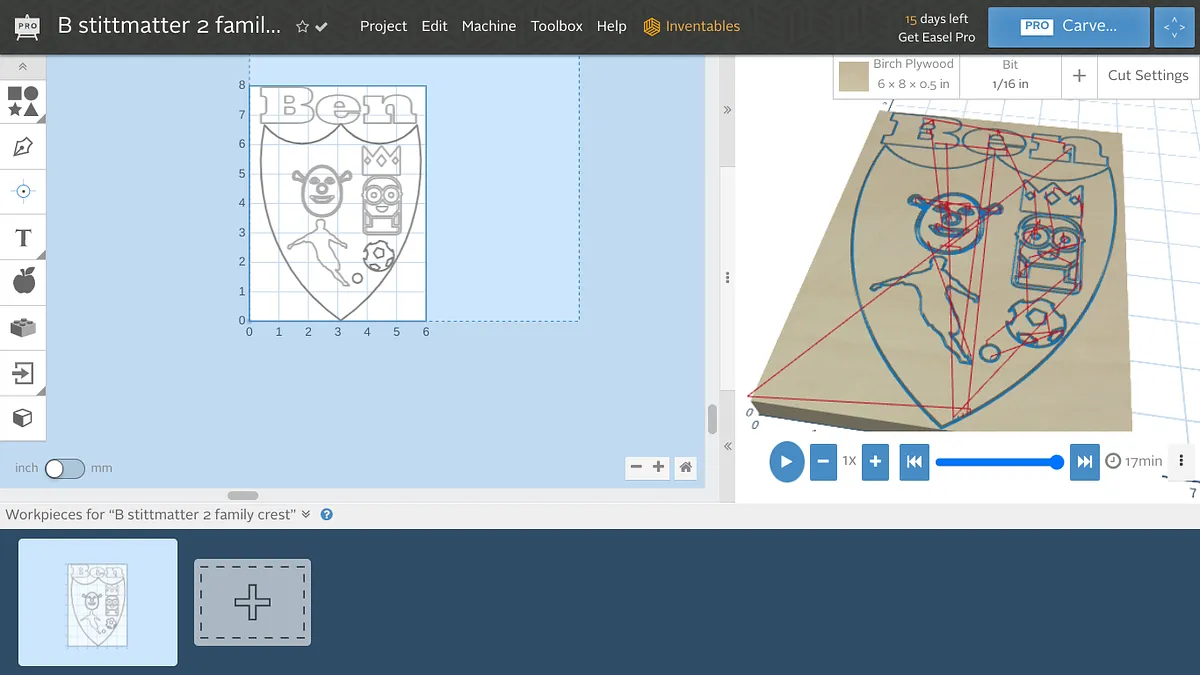Choose the Drill point tool
This screenshot has width=1200, height=675.
pyautogui.click(x=23, y=191)
